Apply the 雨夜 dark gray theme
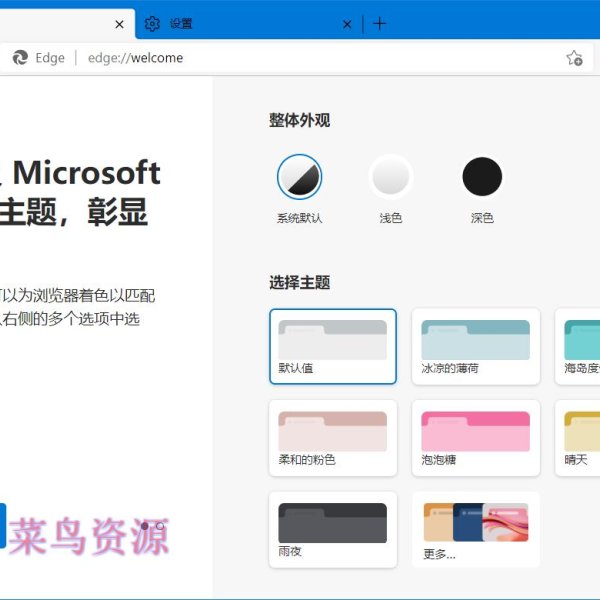The width and height of the screenshot is (600, 600). [x=333, y=529]
